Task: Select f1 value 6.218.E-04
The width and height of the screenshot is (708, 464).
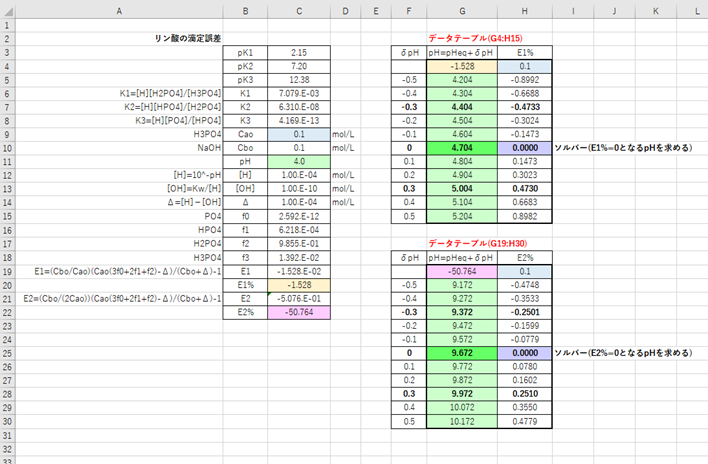Action: click(299, 230)
